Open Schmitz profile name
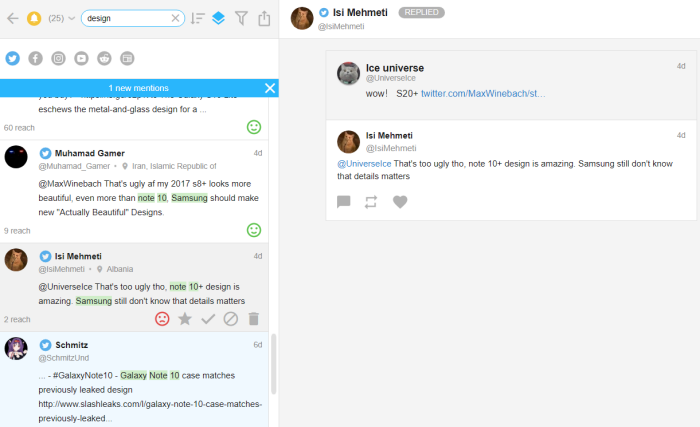 tap(71, 345)
